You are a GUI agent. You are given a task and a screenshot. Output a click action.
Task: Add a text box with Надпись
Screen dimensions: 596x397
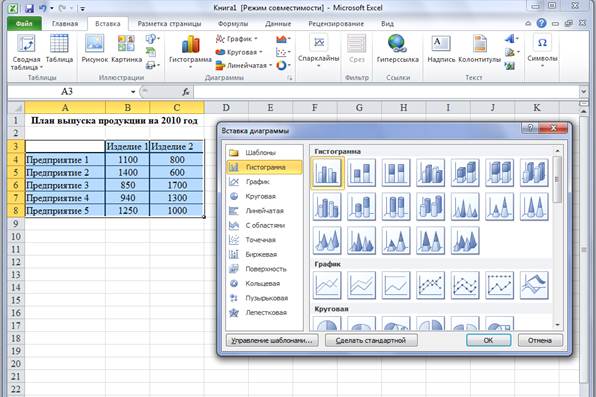point(441,48)
